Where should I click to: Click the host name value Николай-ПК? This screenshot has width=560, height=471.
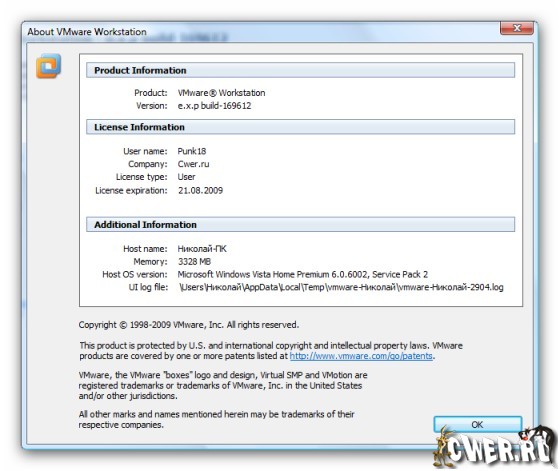coord(202,249)
